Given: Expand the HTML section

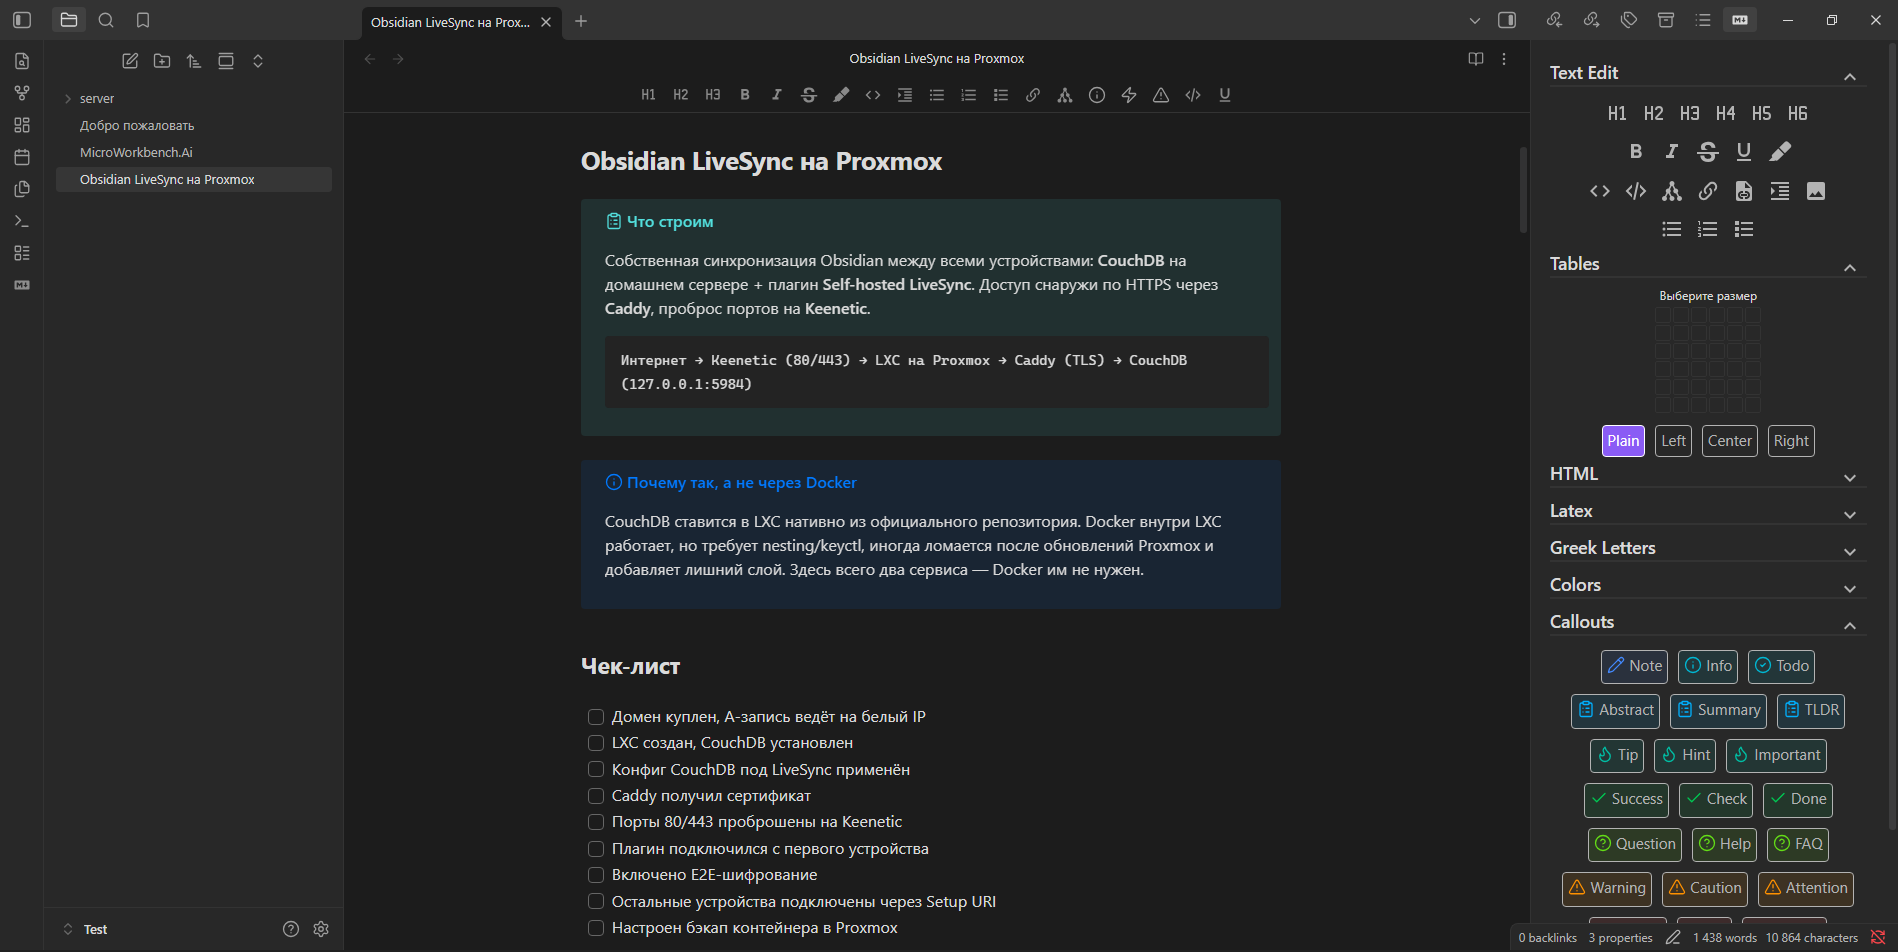Looking at the screenshot, I should point(1707,475).
